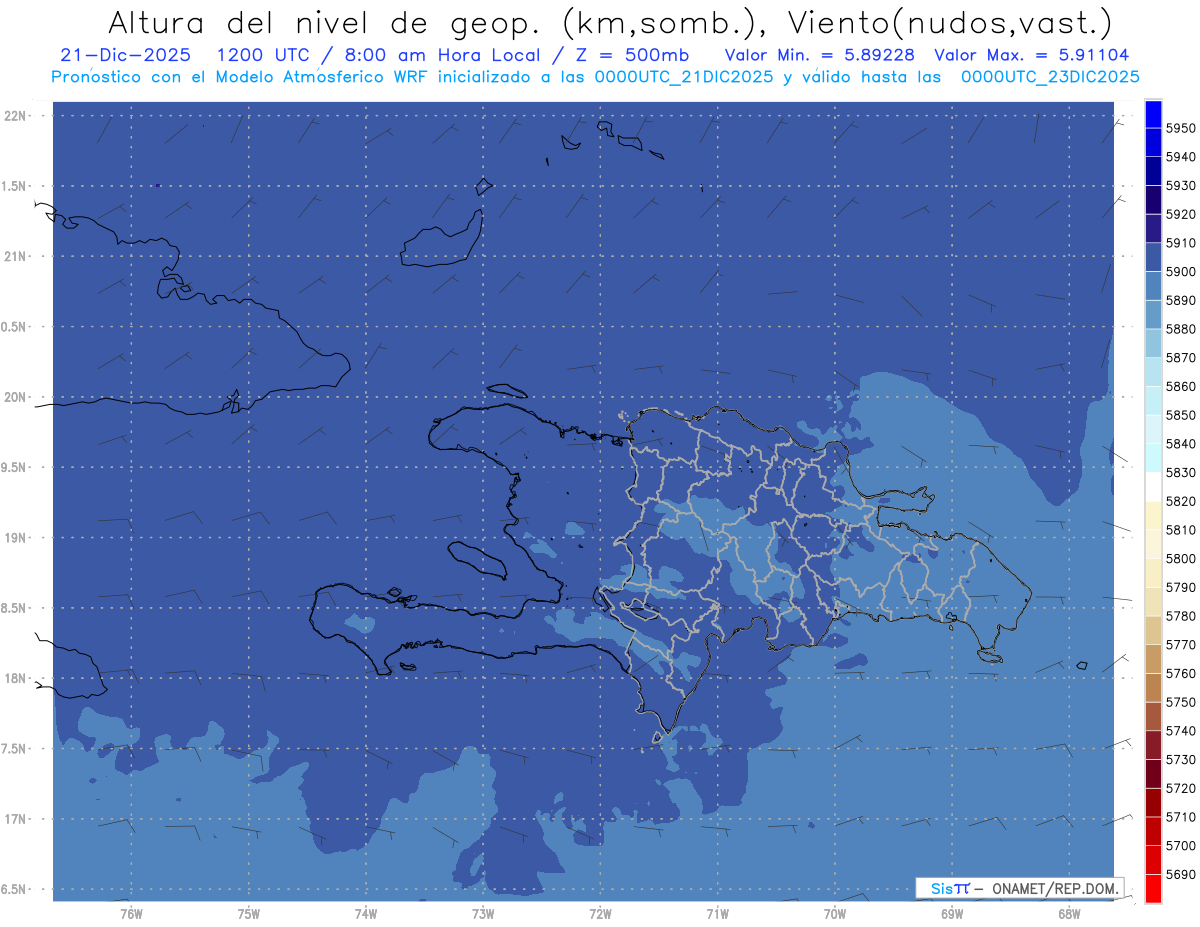Click the 74W longitude label
Image resolution: width=1200 pixels, height=927 pixels.
click(366, 913)
